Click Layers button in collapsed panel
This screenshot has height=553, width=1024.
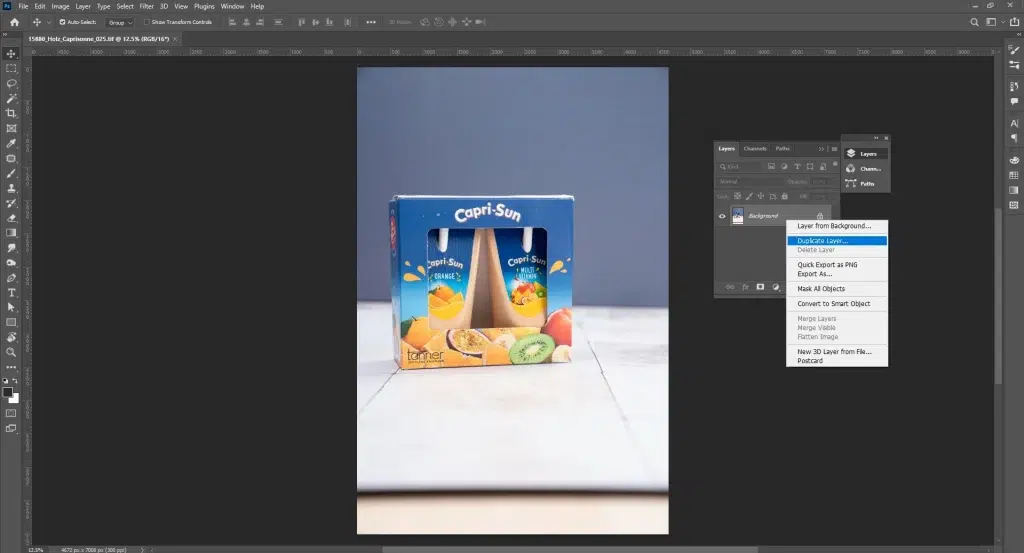866,153
